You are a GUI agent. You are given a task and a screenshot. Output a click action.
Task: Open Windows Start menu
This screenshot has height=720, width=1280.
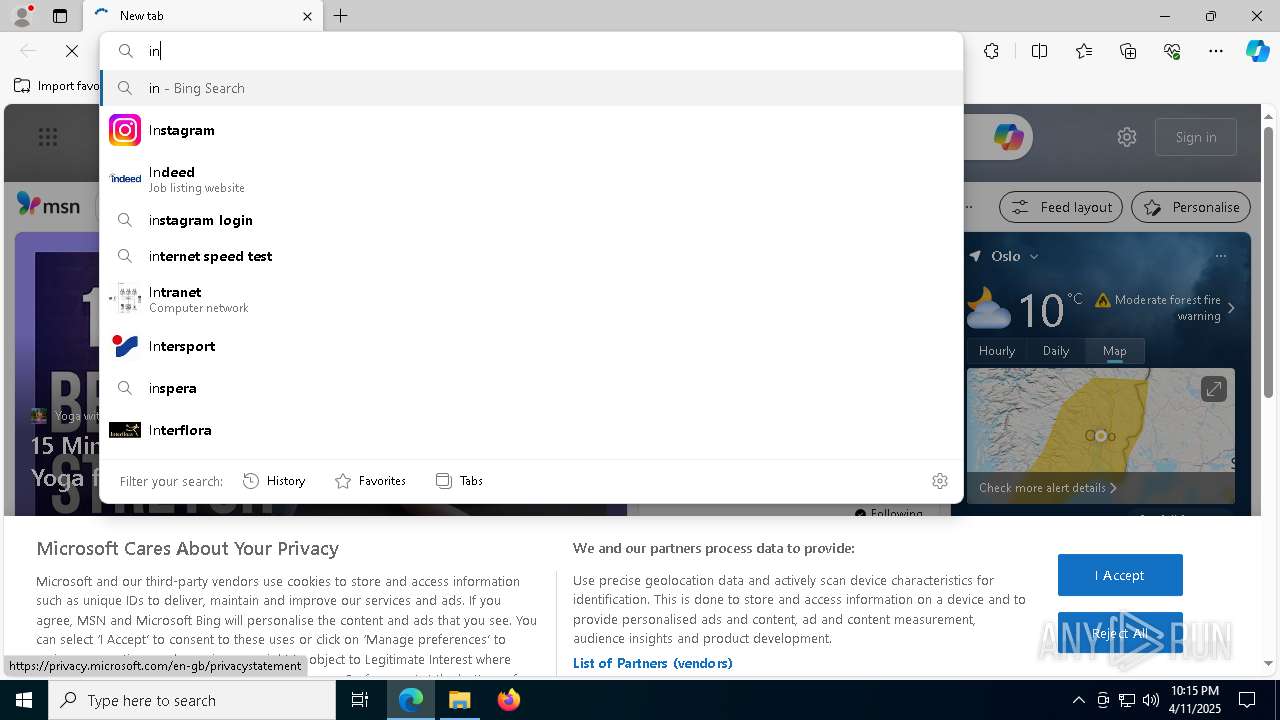[x=24, y=700]
